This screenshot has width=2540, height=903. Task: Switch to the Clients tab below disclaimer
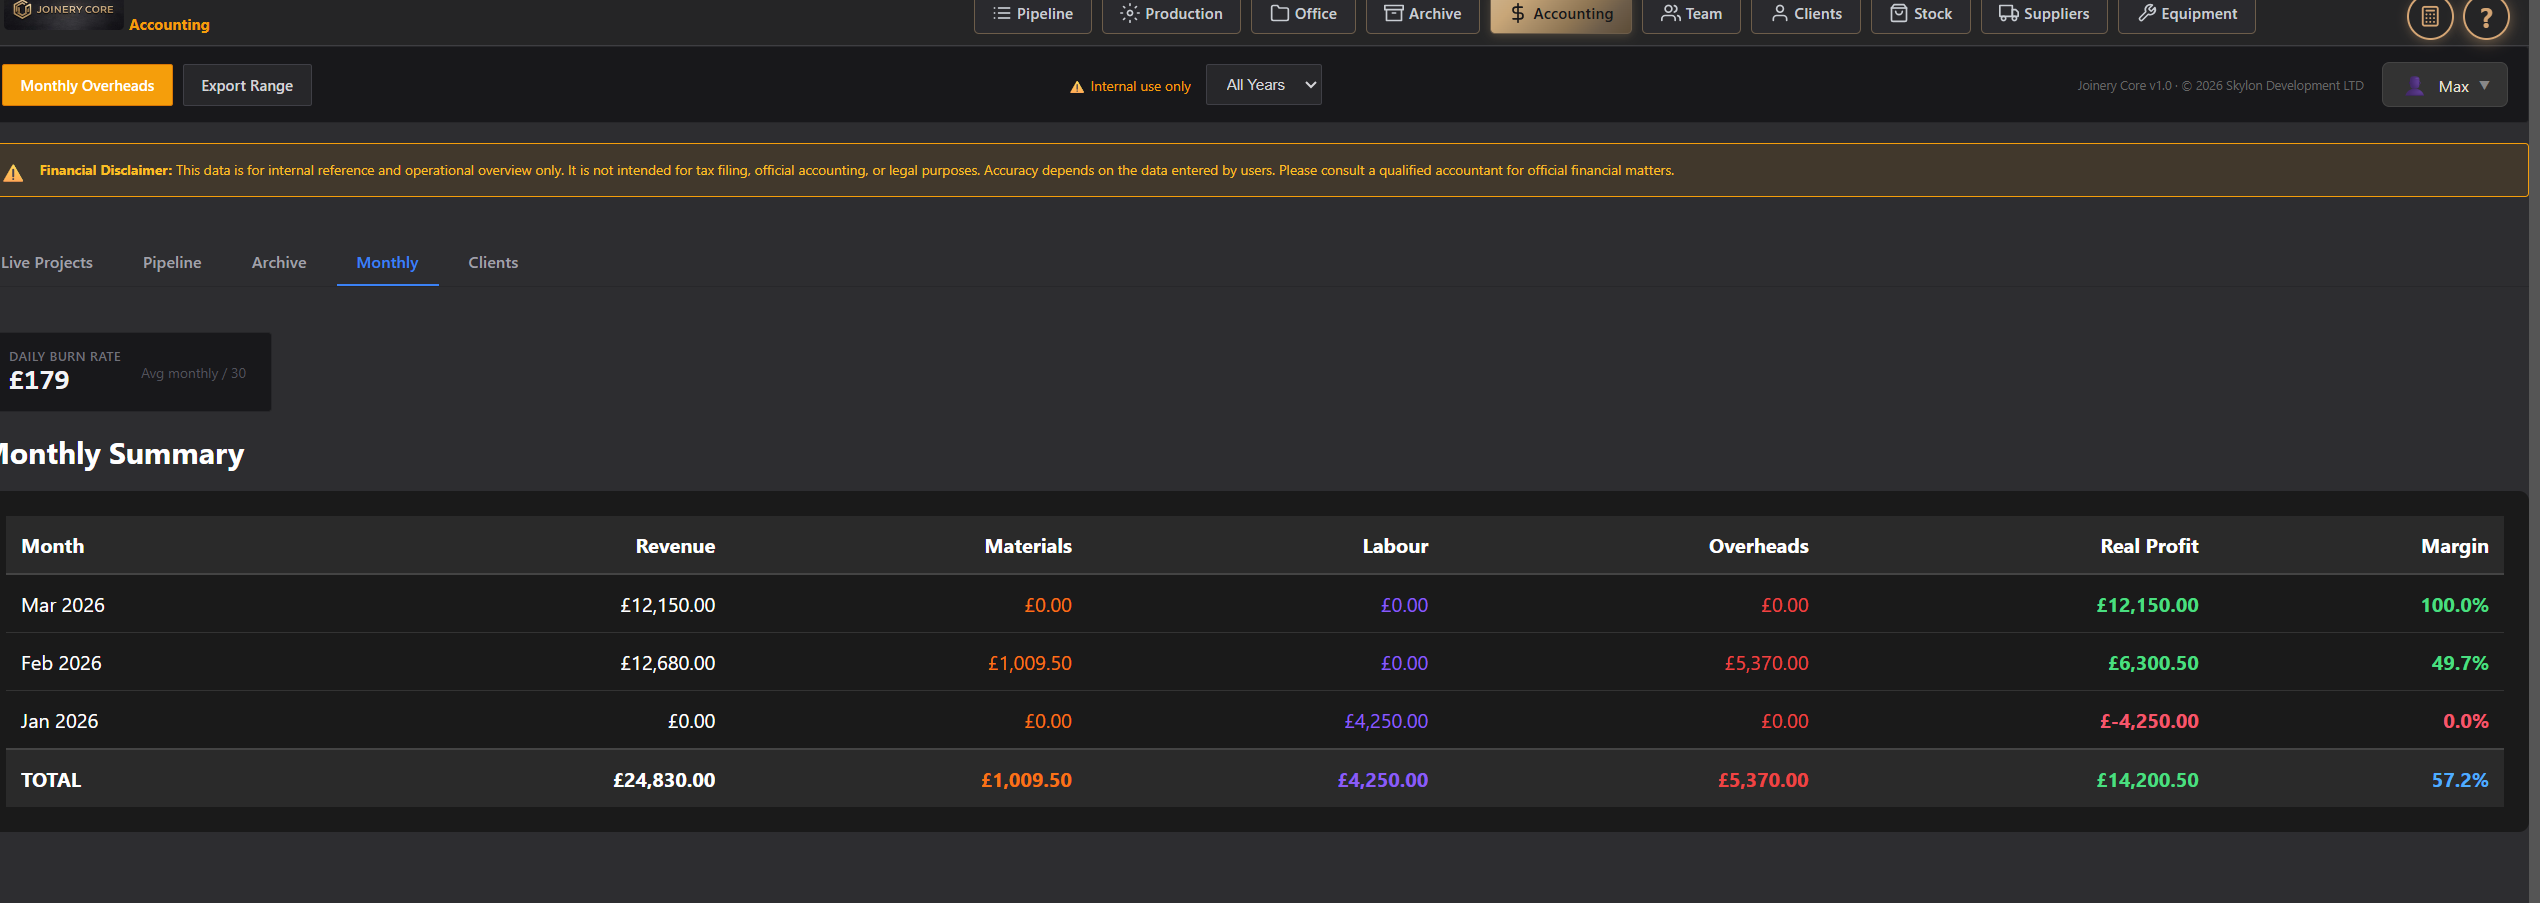[493, 263]
